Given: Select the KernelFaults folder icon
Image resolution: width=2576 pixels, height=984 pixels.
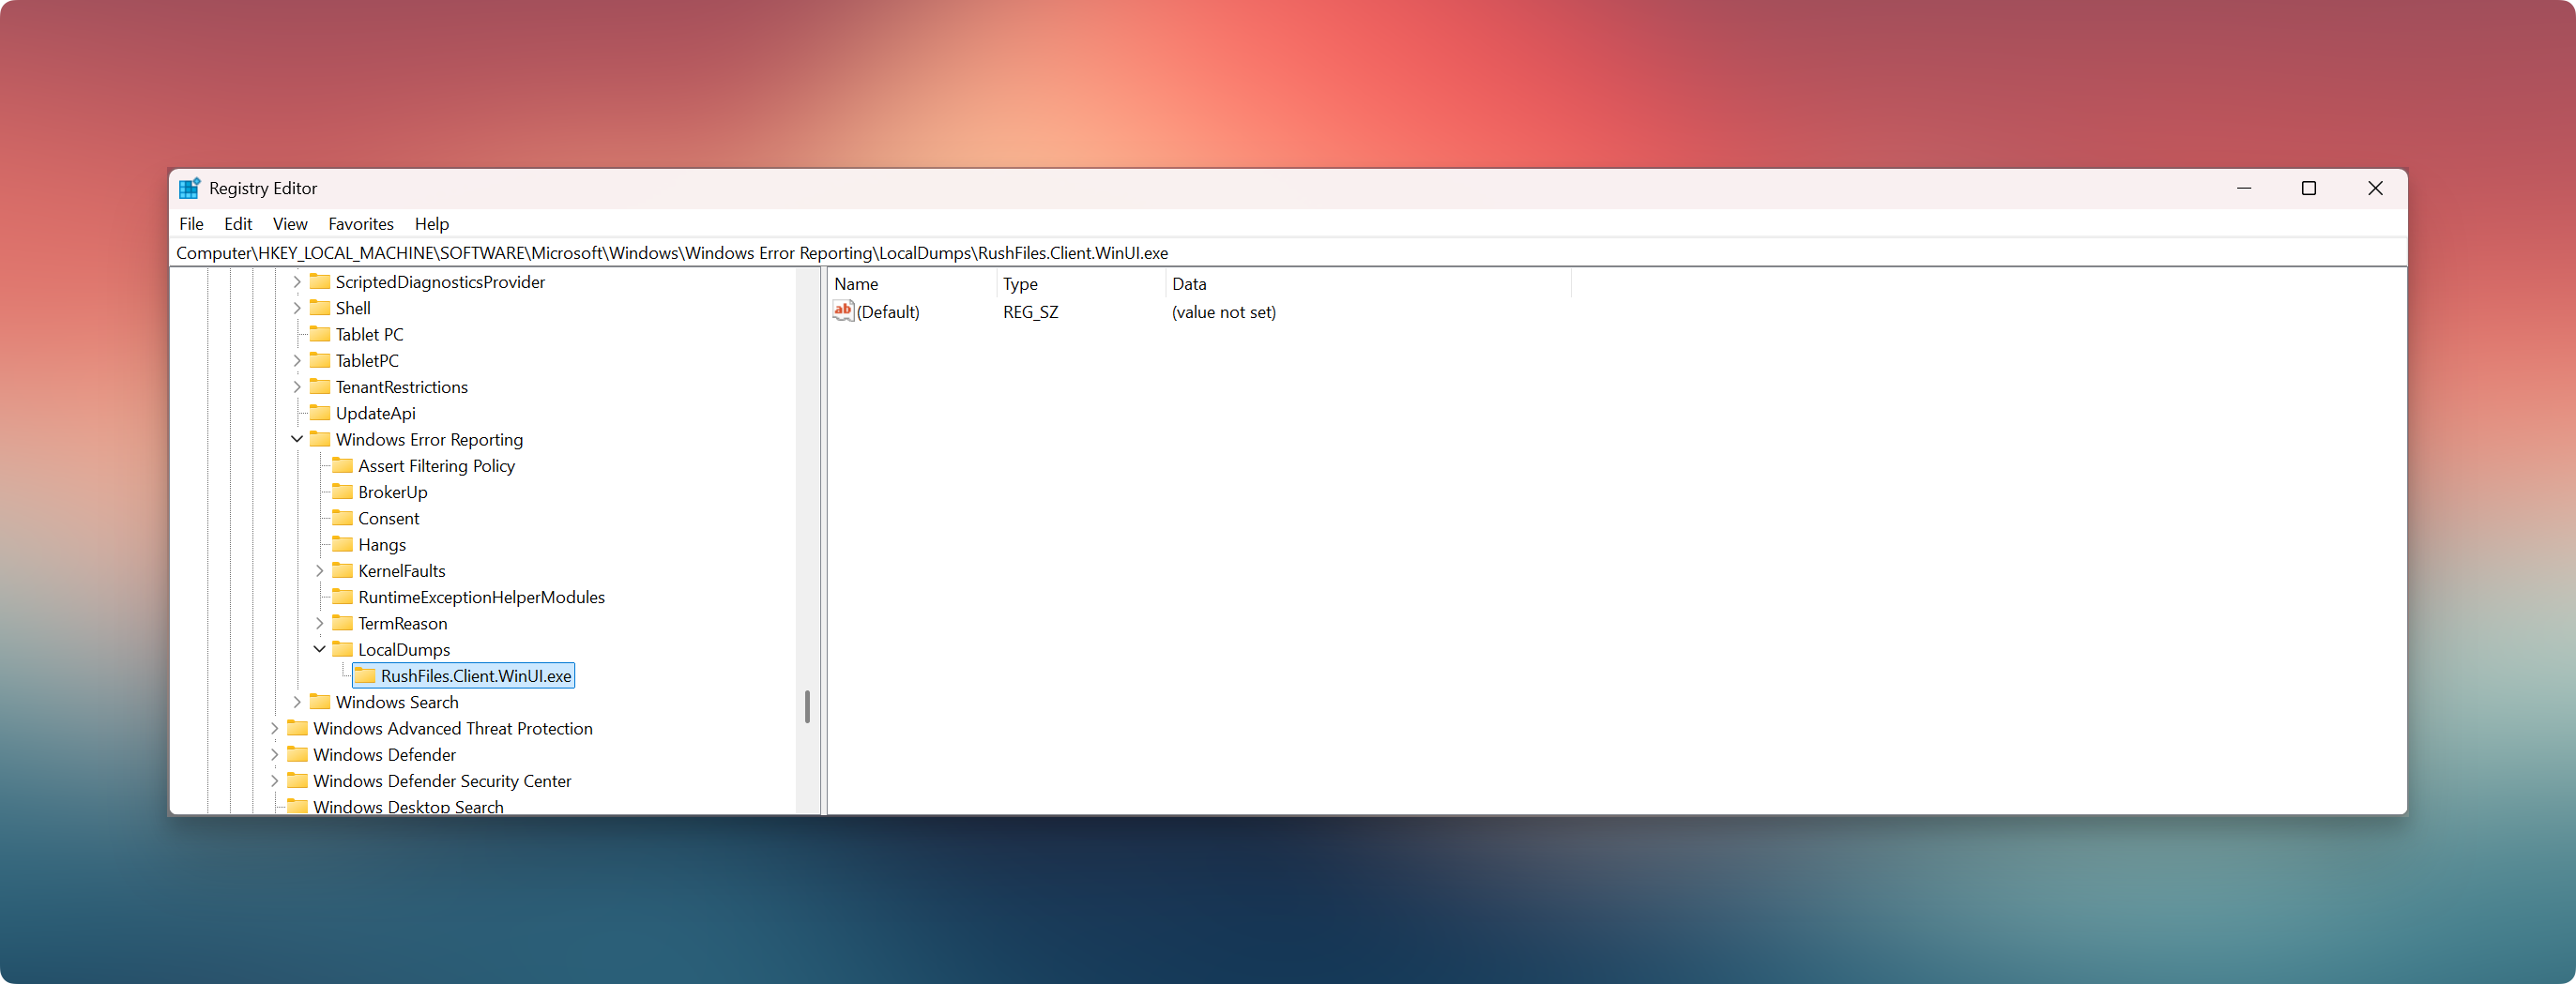Looking at the screenshot, I should [343, 570].
